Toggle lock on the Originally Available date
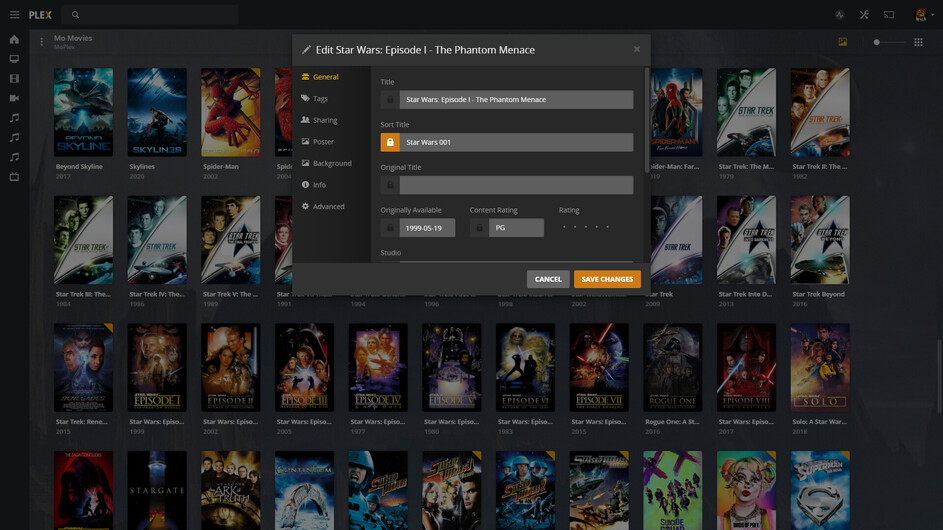 click(390, 227)
